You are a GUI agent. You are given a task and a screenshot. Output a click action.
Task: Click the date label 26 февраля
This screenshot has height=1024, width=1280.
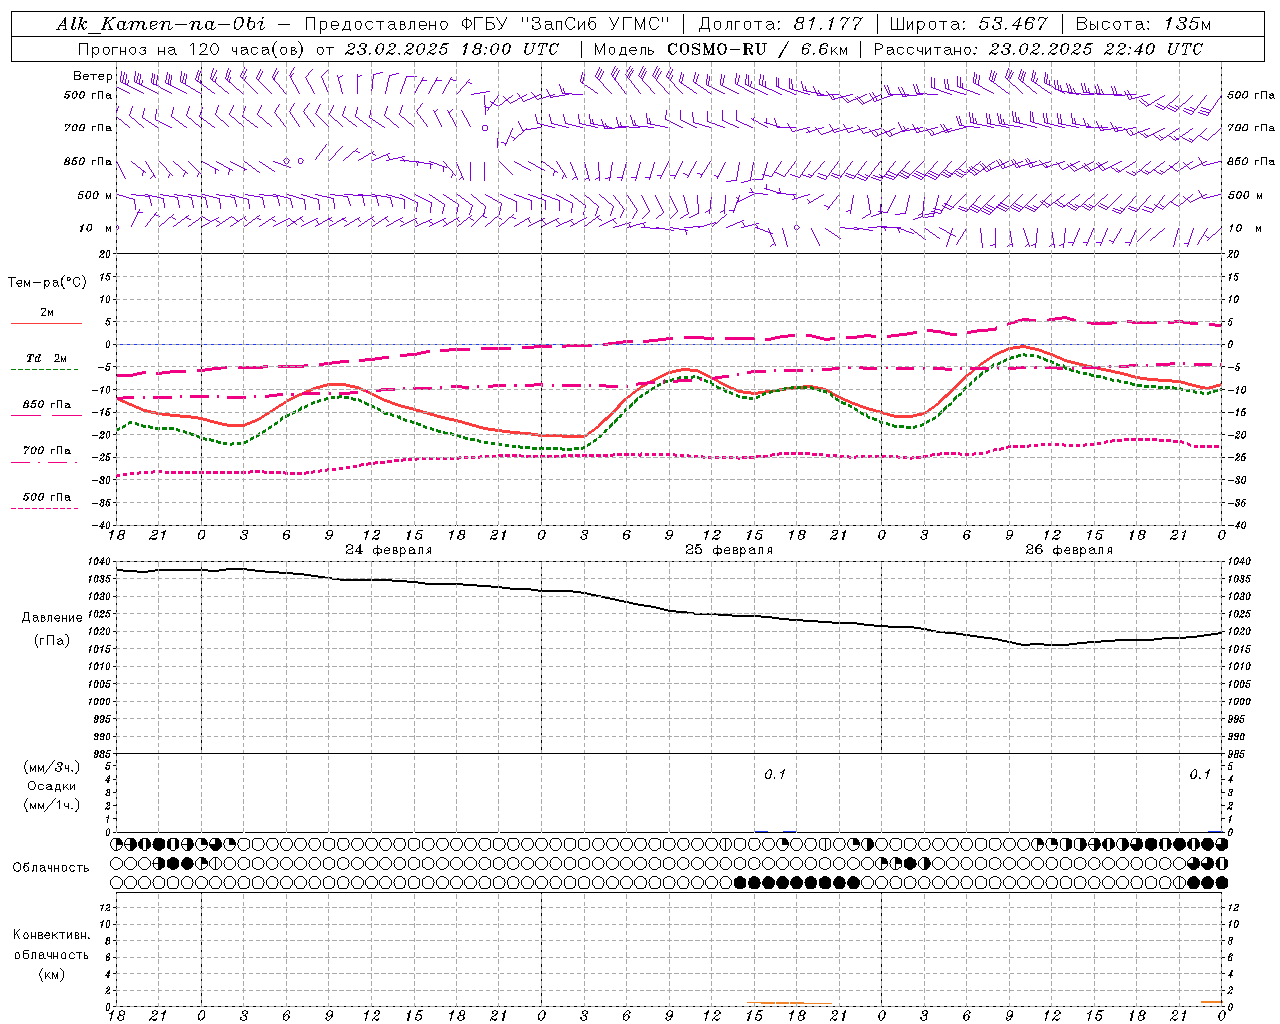coord(1069,550)
